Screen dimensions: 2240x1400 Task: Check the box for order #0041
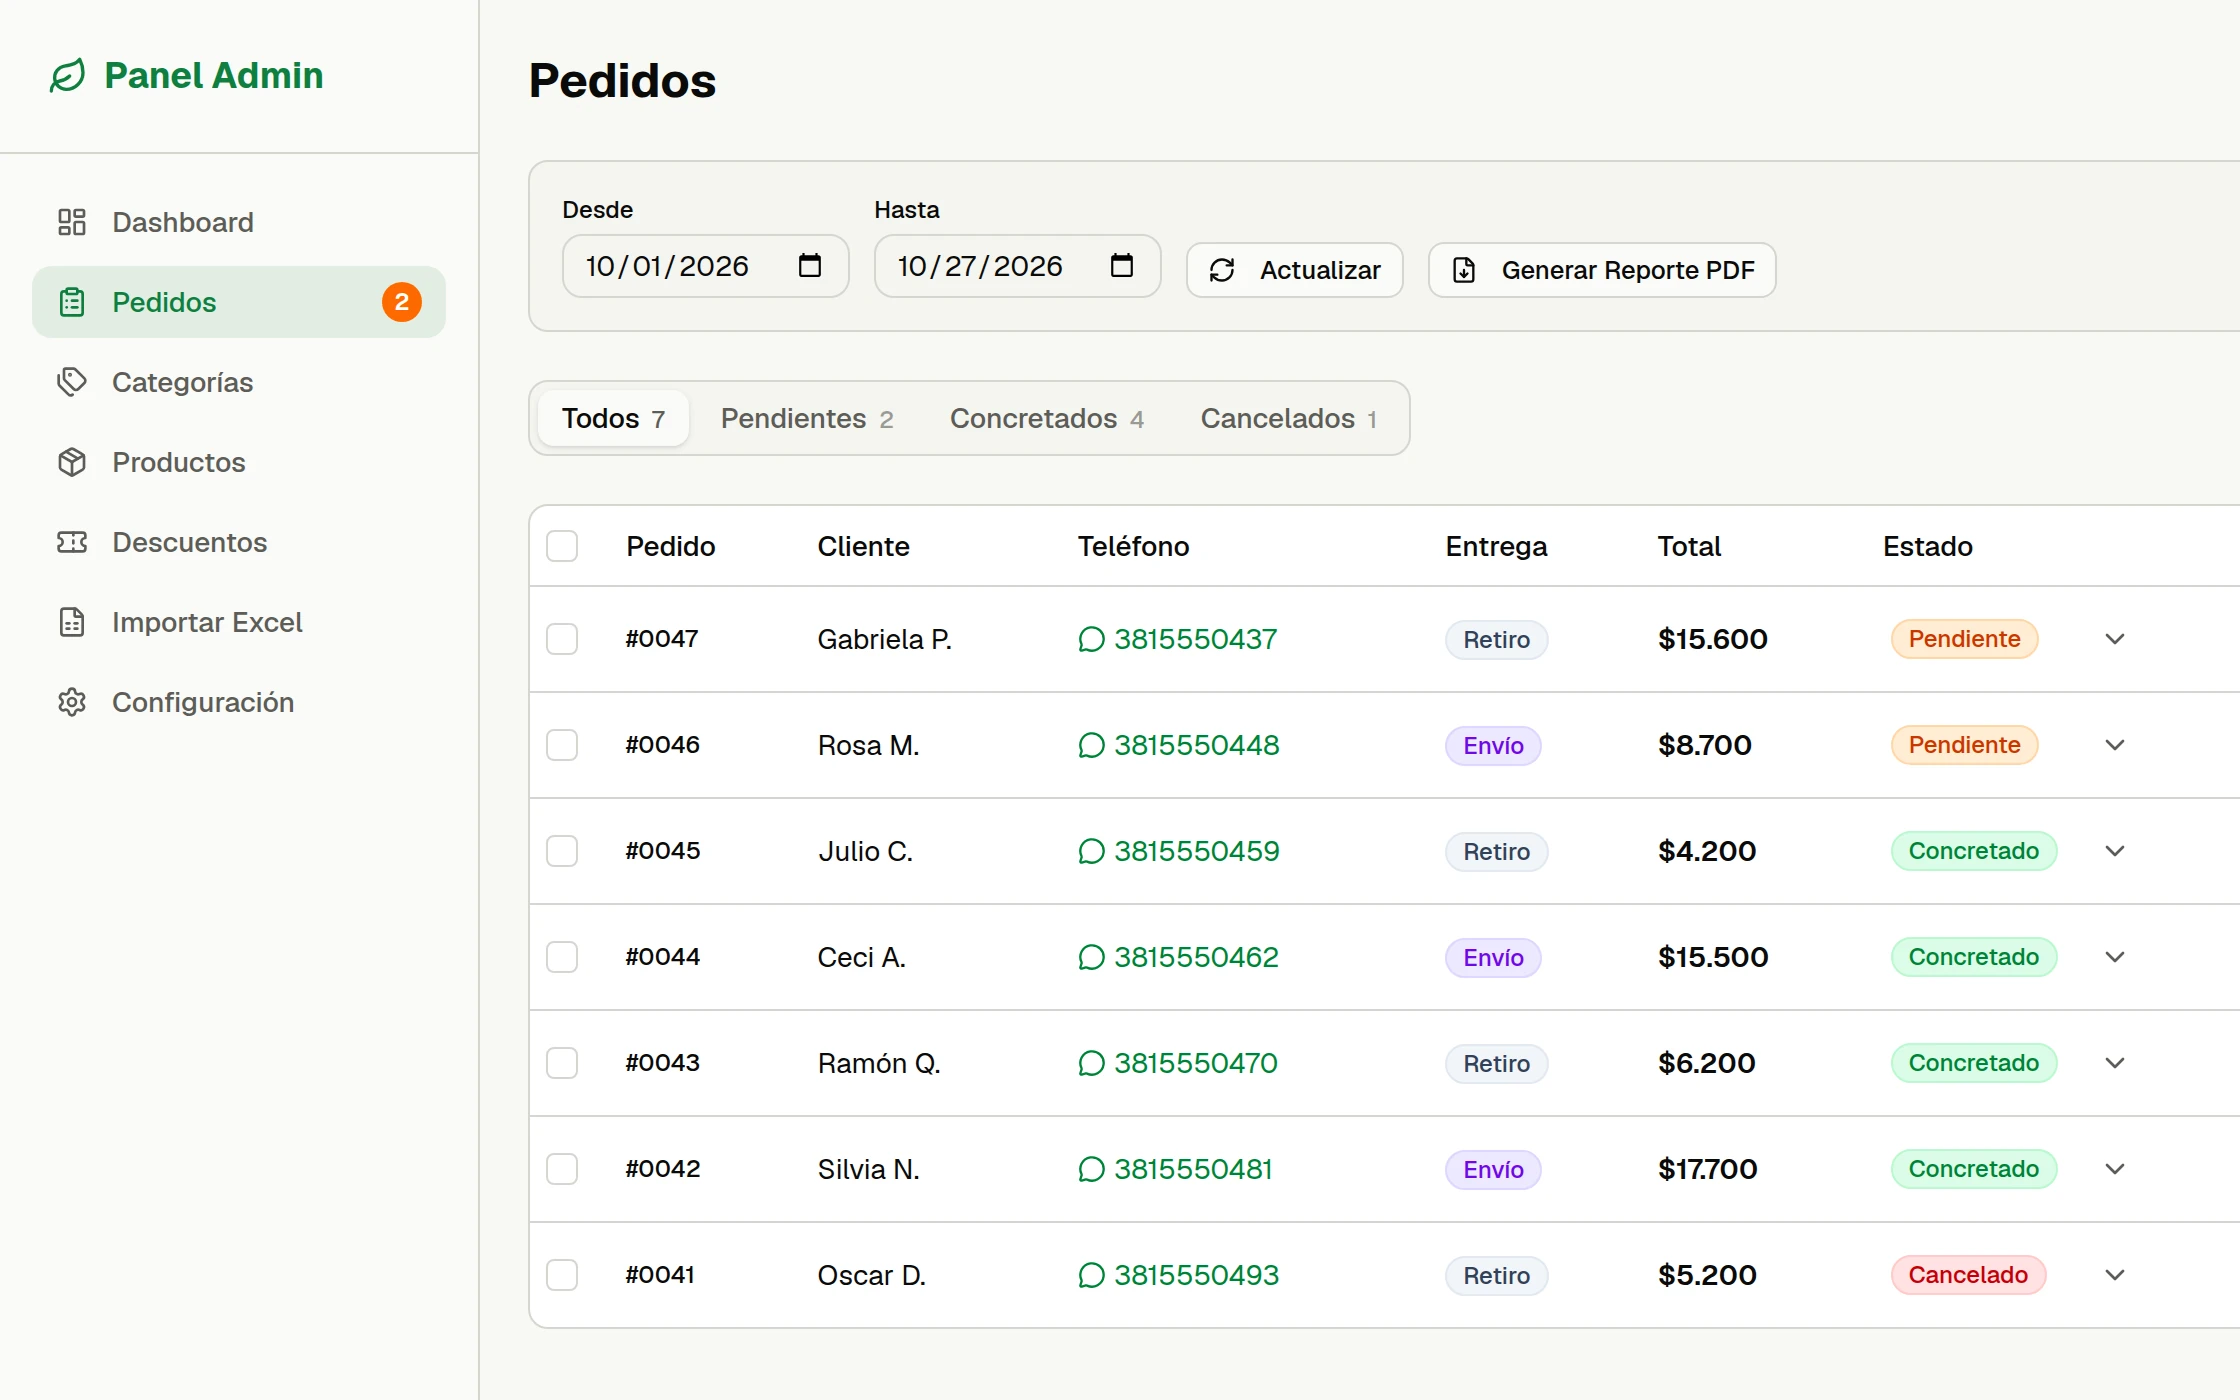(x=562, y=1275)
